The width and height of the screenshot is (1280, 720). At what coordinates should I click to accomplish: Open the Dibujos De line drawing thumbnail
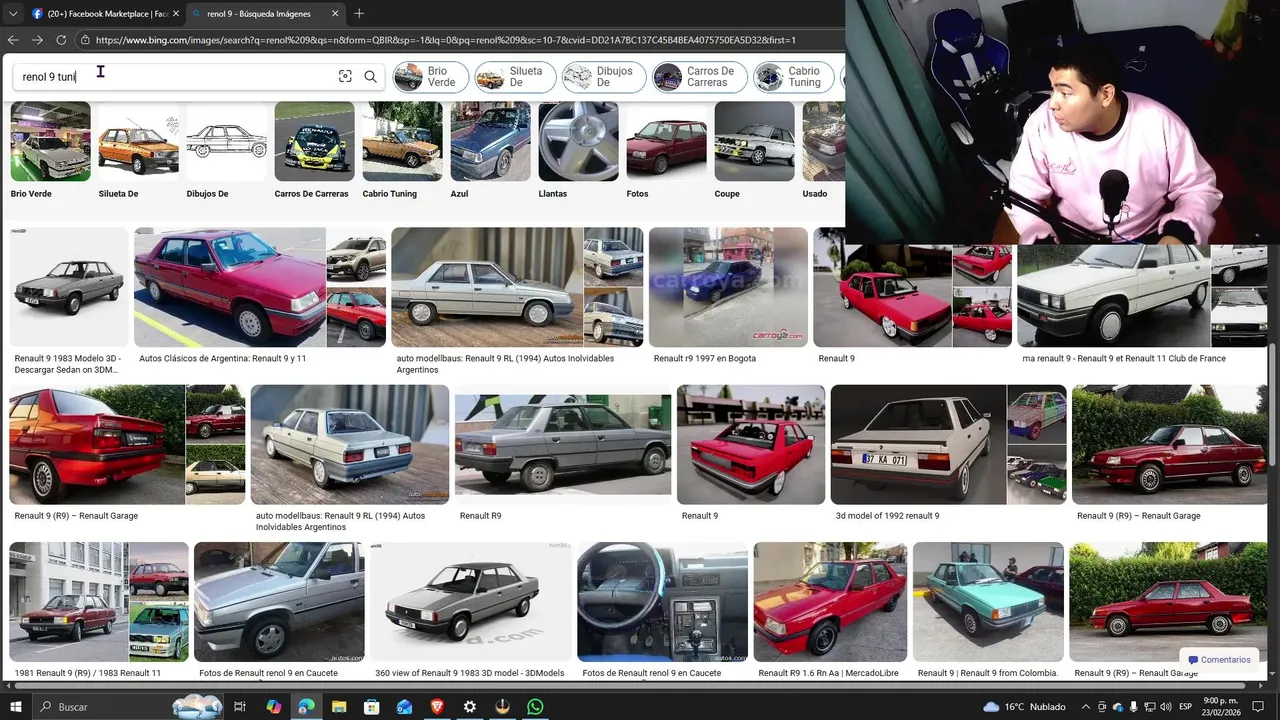(x=226, y=141)
